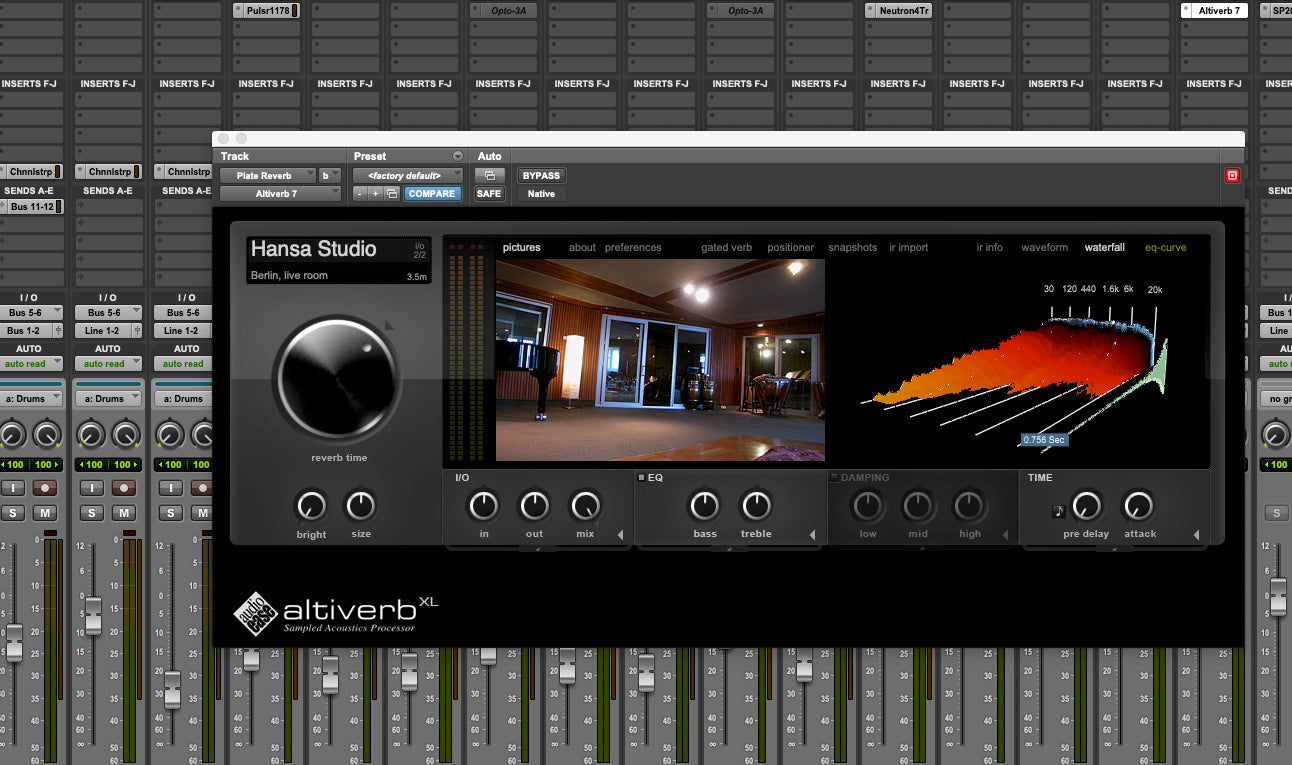Expand the TIME section arrow
This screenshot has height=765, width=1292.
coord(1196,535)
